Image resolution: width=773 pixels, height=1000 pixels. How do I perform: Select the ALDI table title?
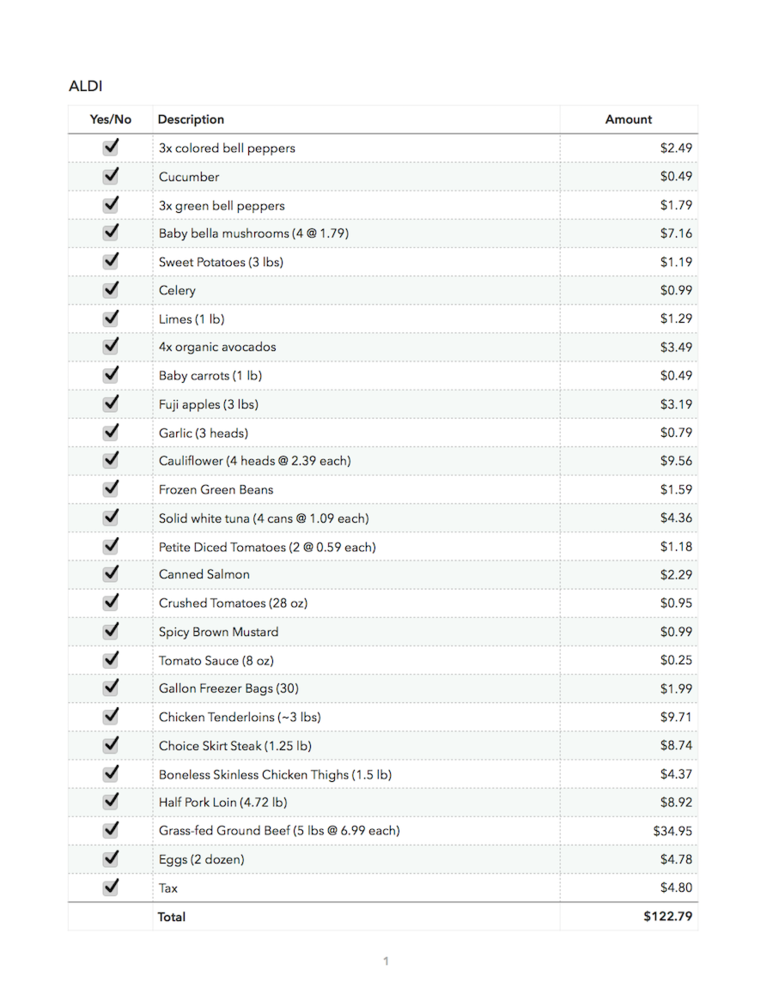[85, 85]
